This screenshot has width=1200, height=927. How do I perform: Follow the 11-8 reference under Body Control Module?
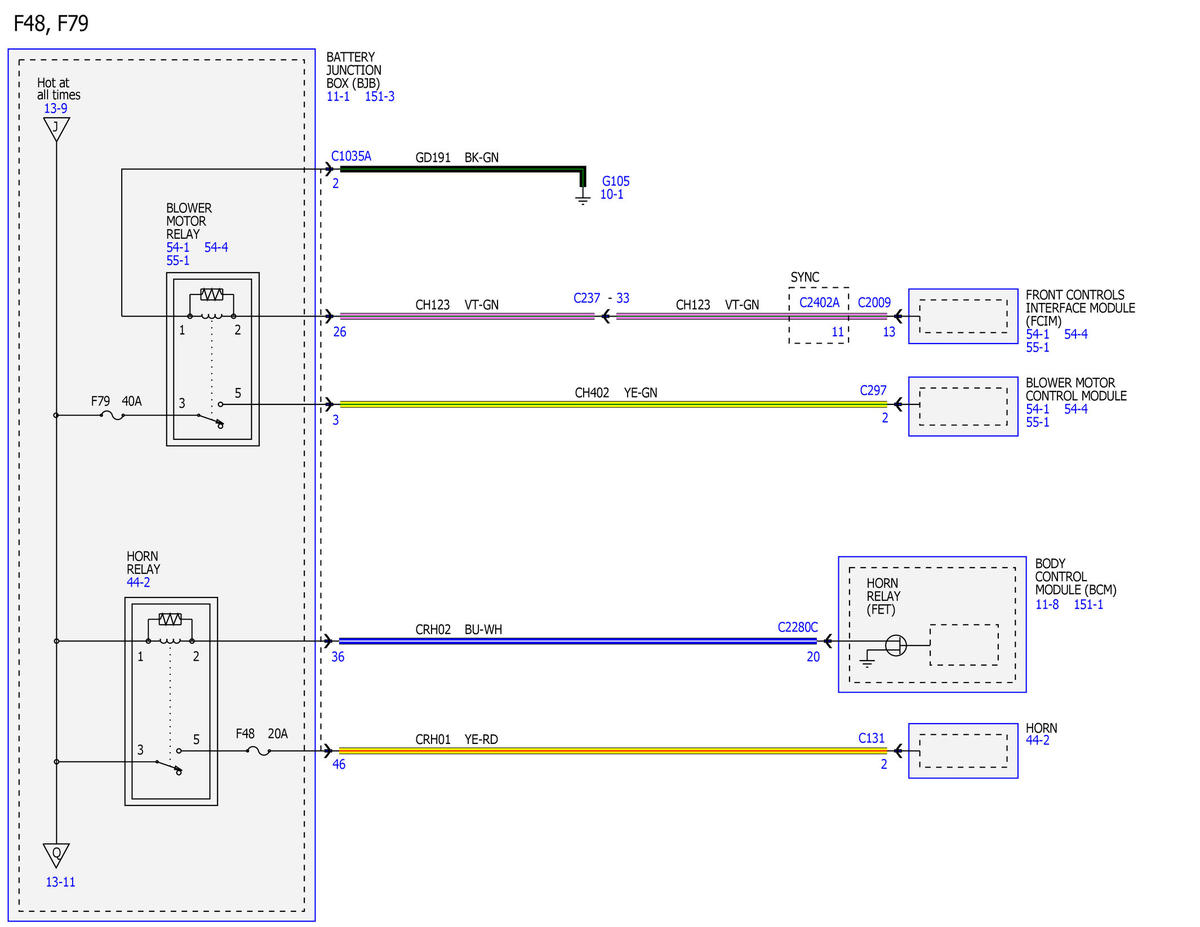[x=1048, y=604]
